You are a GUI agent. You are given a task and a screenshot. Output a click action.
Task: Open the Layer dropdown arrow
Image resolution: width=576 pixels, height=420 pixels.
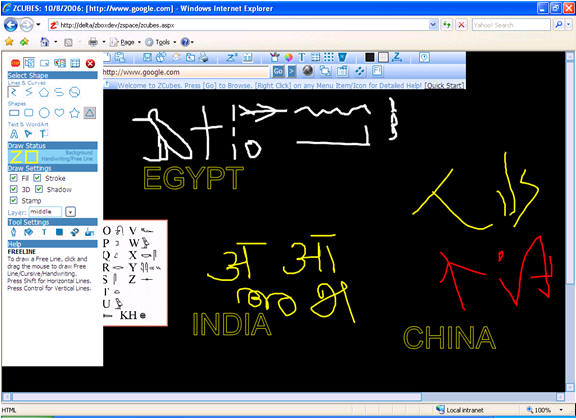click(x=70, y=212)
